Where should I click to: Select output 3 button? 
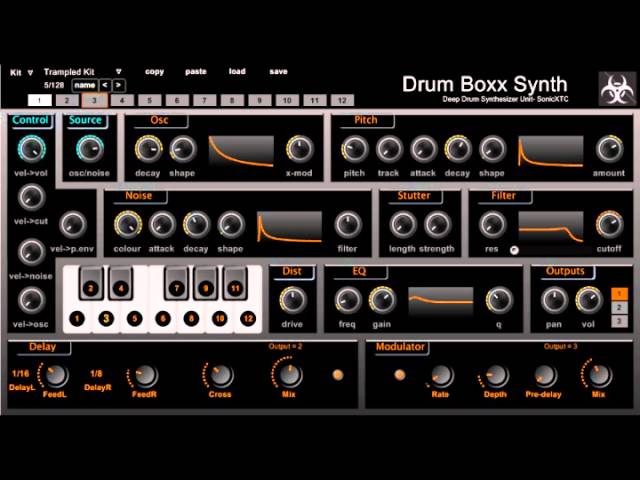click(619, 321)
